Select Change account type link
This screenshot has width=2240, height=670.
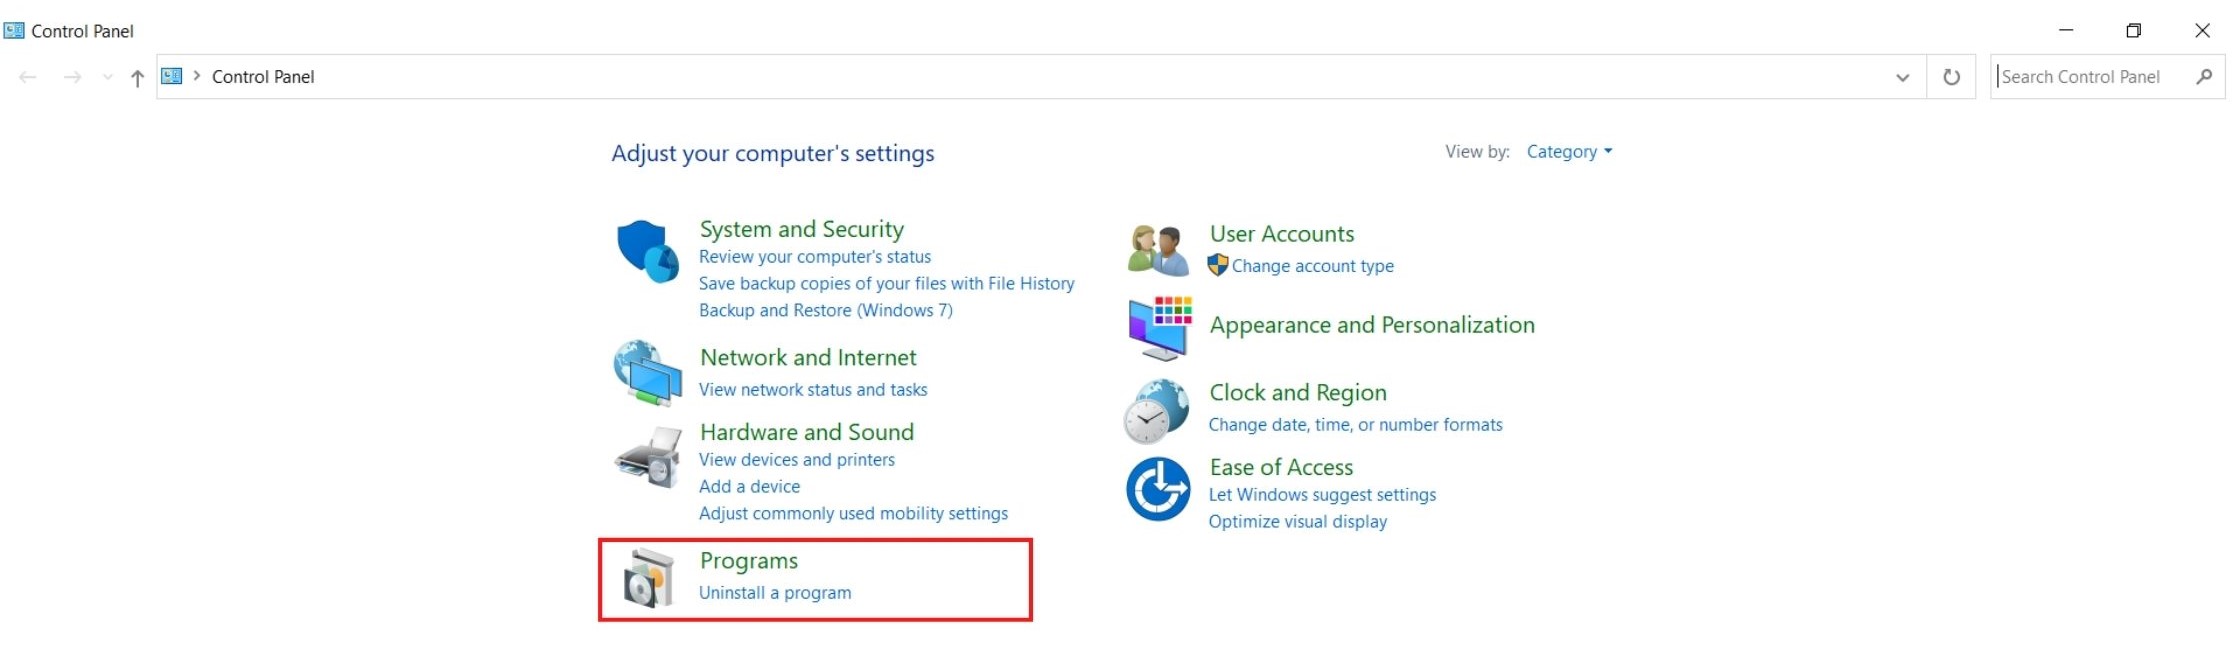coord(1312,266)
